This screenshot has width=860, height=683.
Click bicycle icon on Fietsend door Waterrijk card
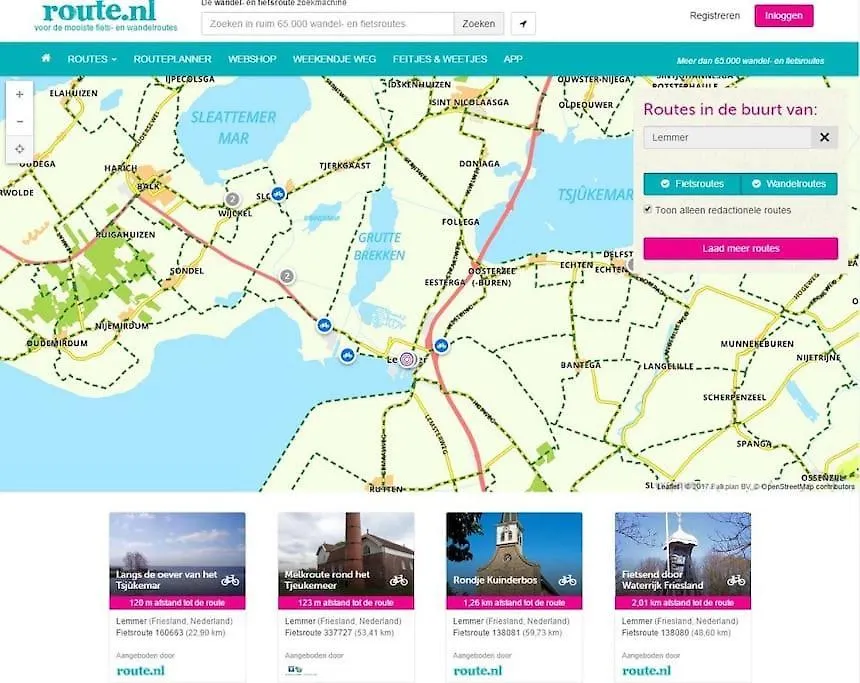click(736, 580)
